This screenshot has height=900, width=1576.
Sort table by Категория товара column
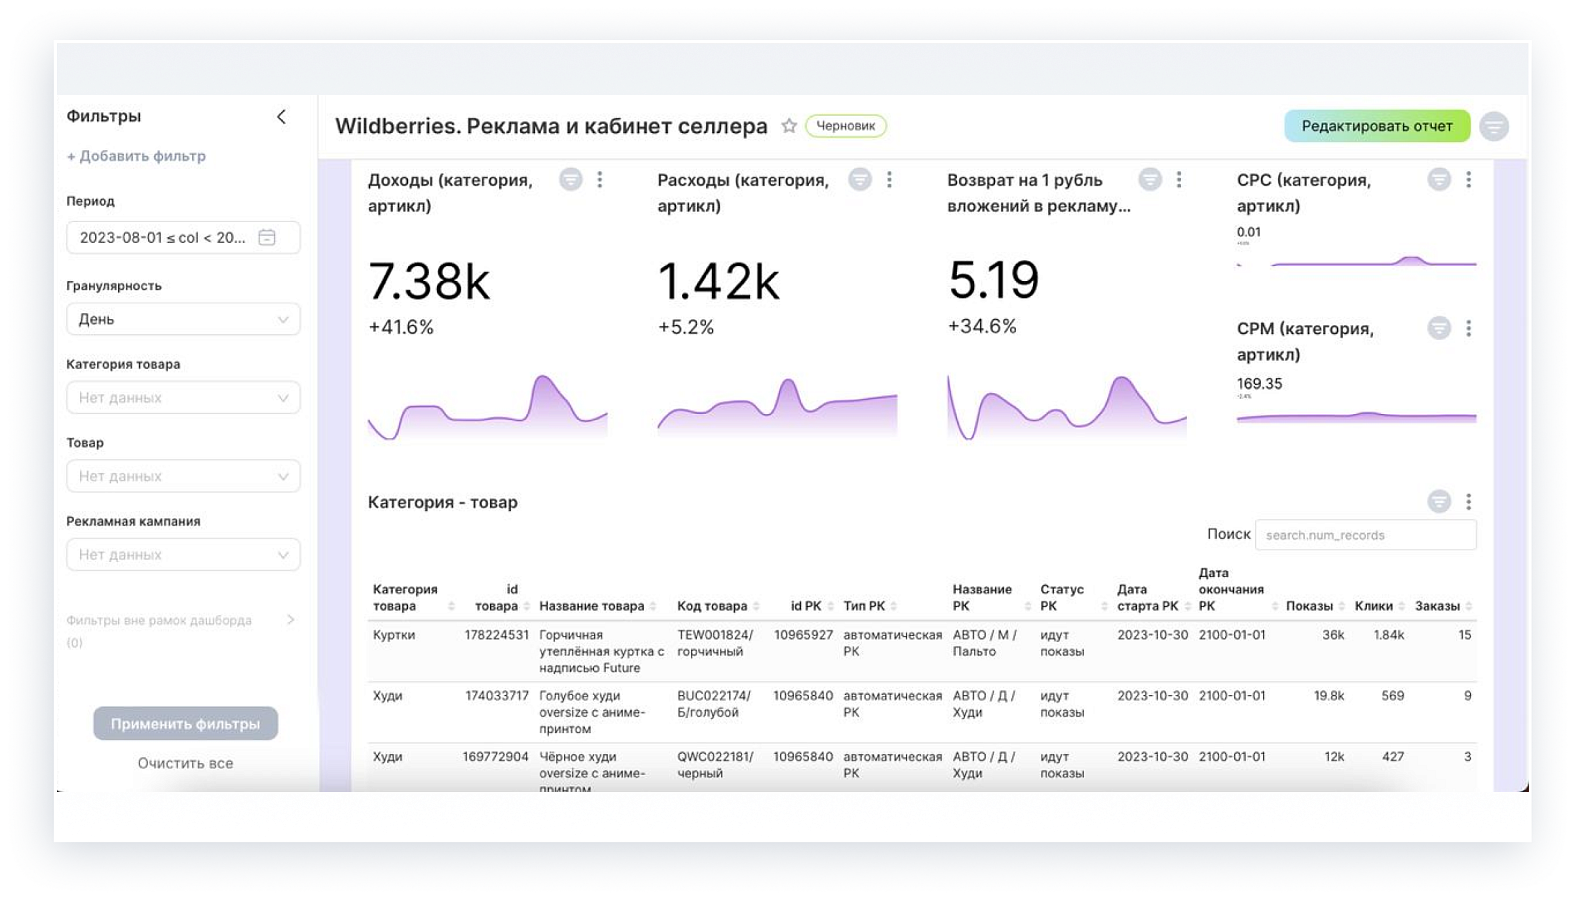(452, 607)
